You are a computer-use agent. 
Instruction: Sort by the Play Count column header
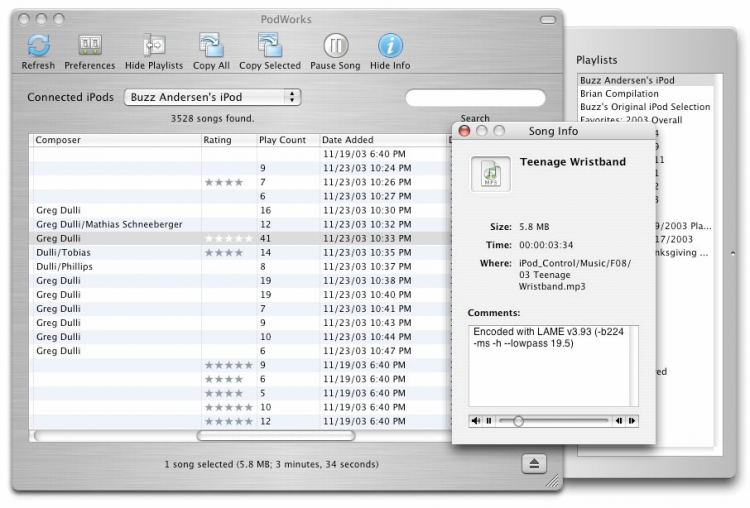tap(288, 140)
